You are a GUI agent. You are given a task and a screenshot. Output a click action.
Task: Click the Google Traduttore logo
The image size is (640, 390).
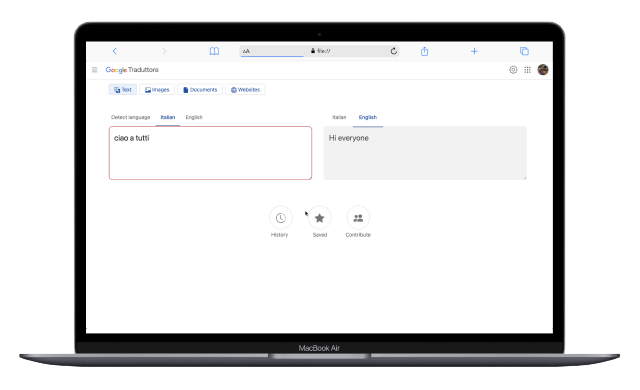(x=132, y=70)
